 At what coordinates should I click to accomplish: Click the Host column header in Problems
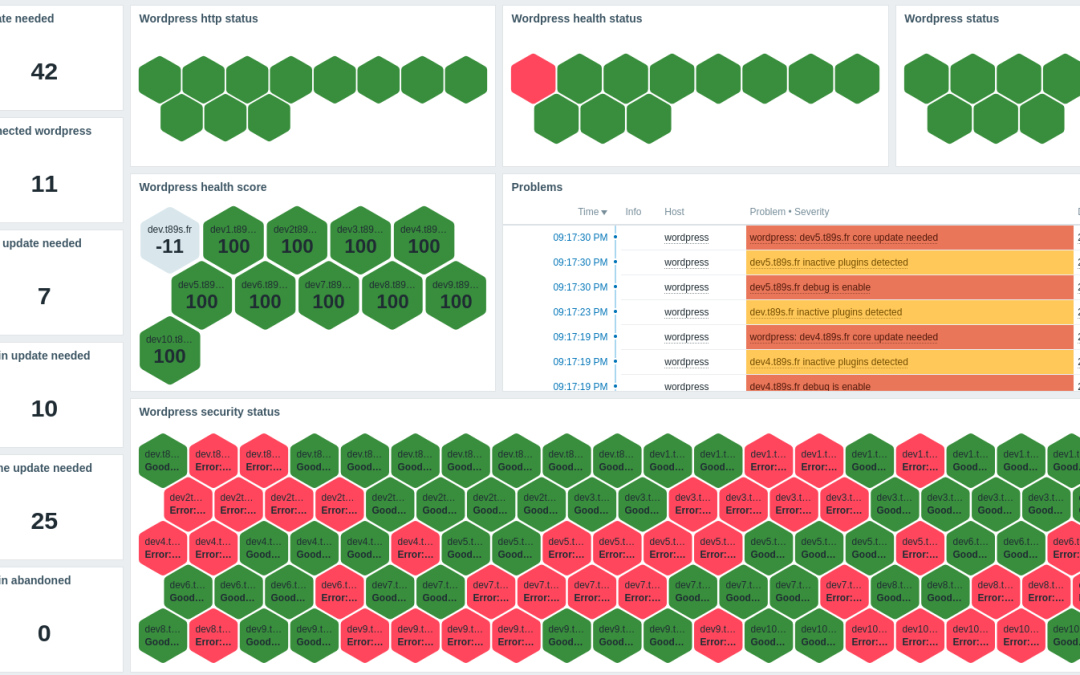674,212
